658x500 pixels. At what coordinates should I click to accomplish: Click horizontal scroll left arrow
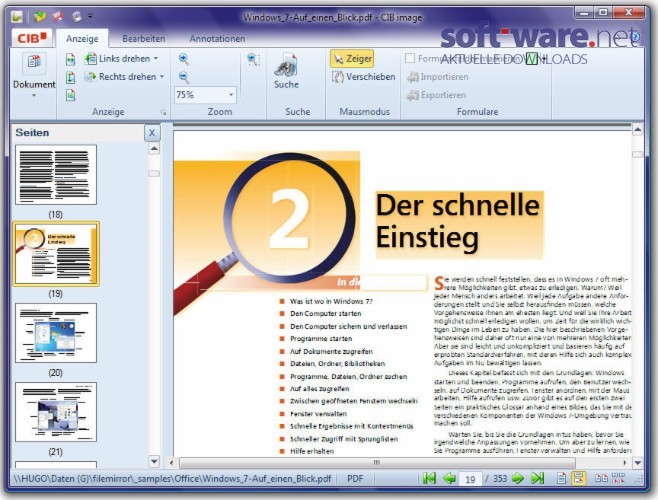point(171,463)
